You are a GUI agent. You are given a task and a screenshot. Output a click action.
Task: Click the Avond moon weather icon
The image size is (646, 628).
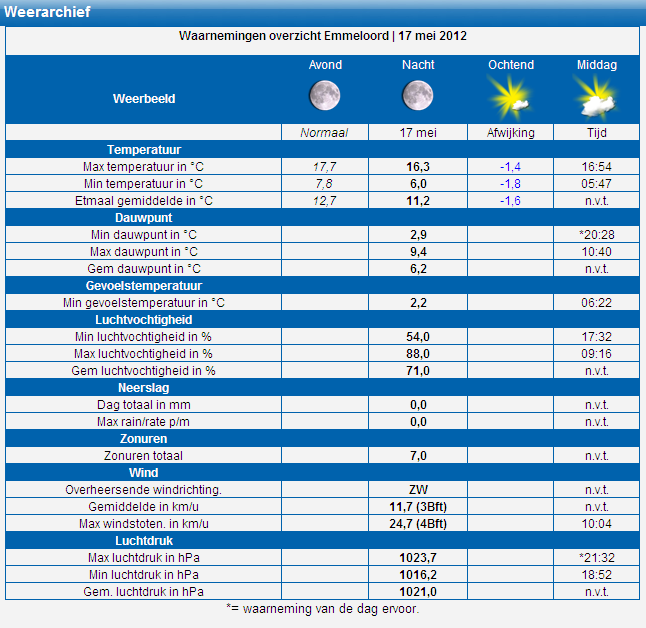pyautogui.click(x=324, y=96)
